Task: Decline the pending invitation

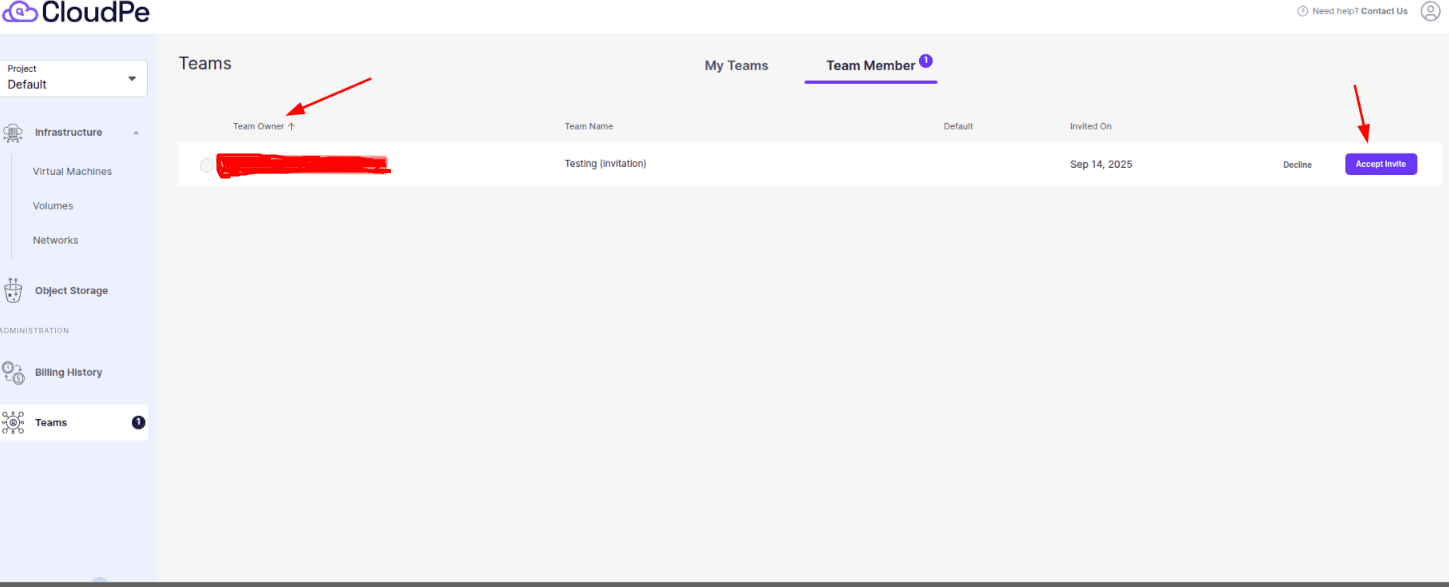Action: pyautogui.click(x=1297, y=164)
